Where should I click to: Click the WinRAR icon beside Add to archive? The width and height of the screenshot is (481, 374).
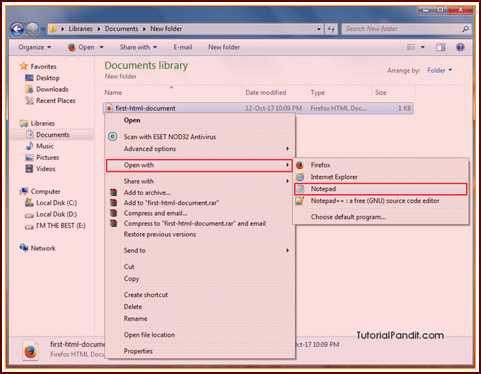[x=114, y=192]
